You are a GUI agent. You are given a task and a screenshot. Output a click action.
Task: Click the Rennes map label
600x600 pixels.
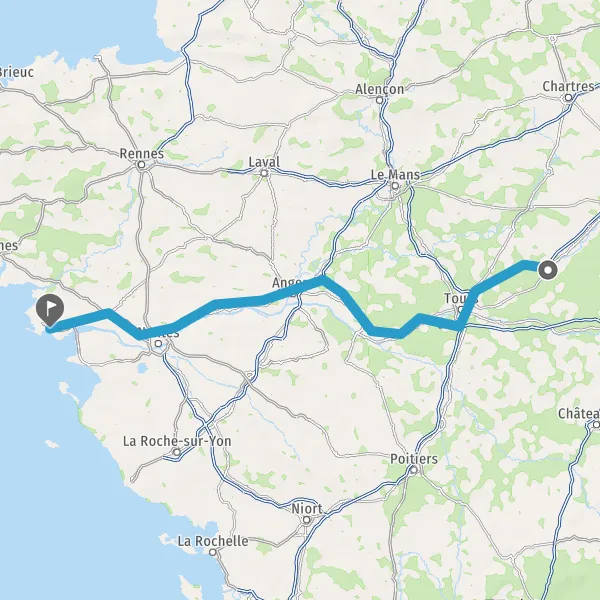point(142,153)
